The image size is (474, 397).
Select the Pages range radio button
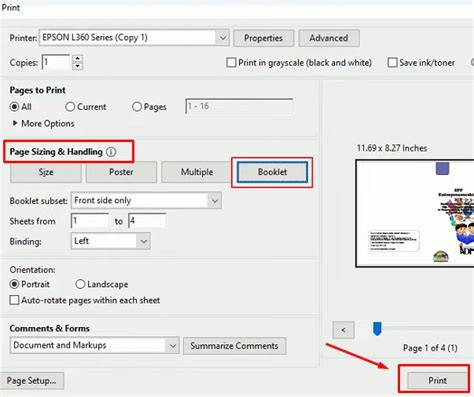tap(137, 107)
